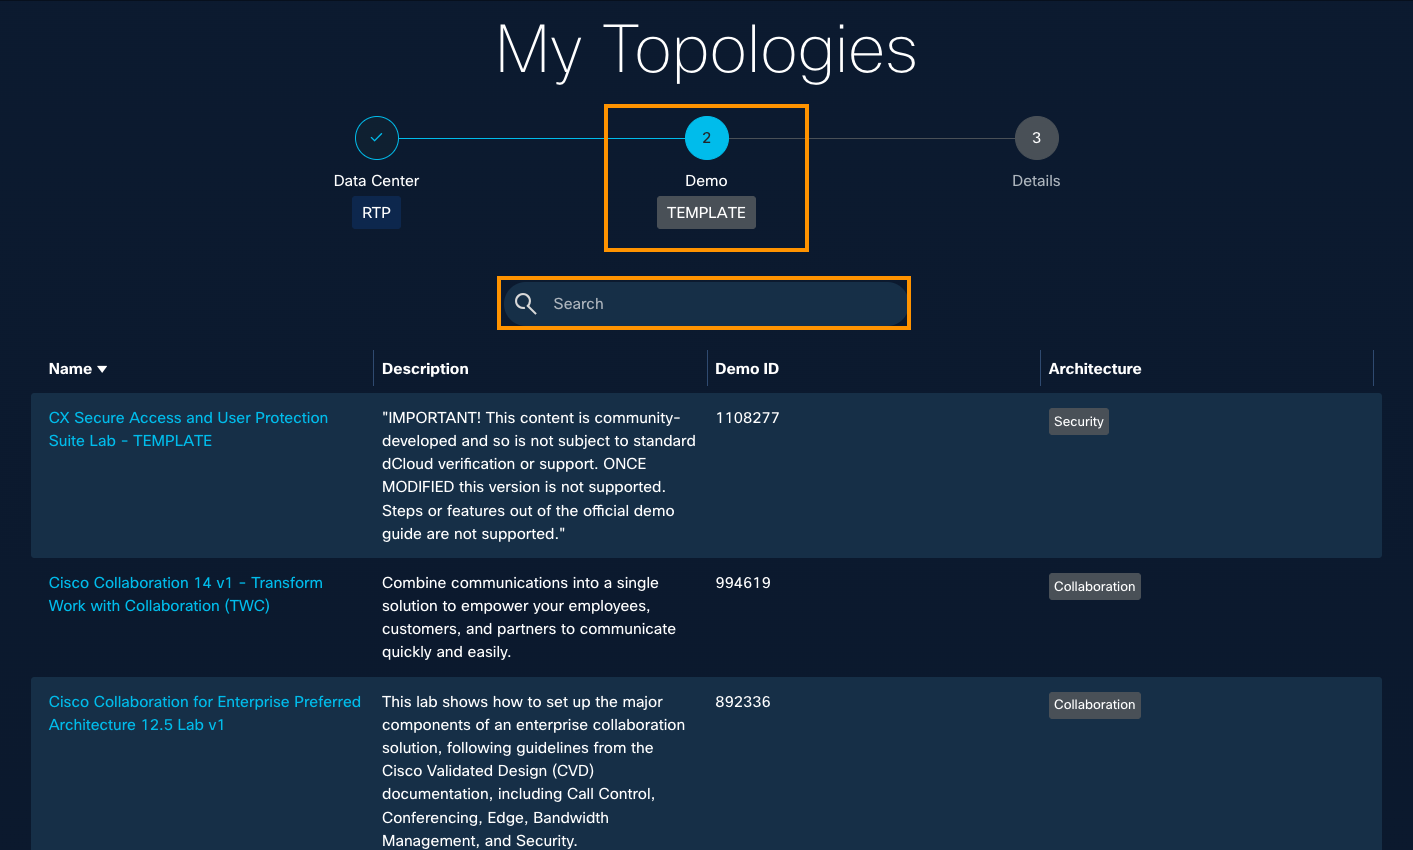Click the Architecture column header
Image resolution: width=1413 pixels, height=850 pixels.
click(x=1095, y=369)
